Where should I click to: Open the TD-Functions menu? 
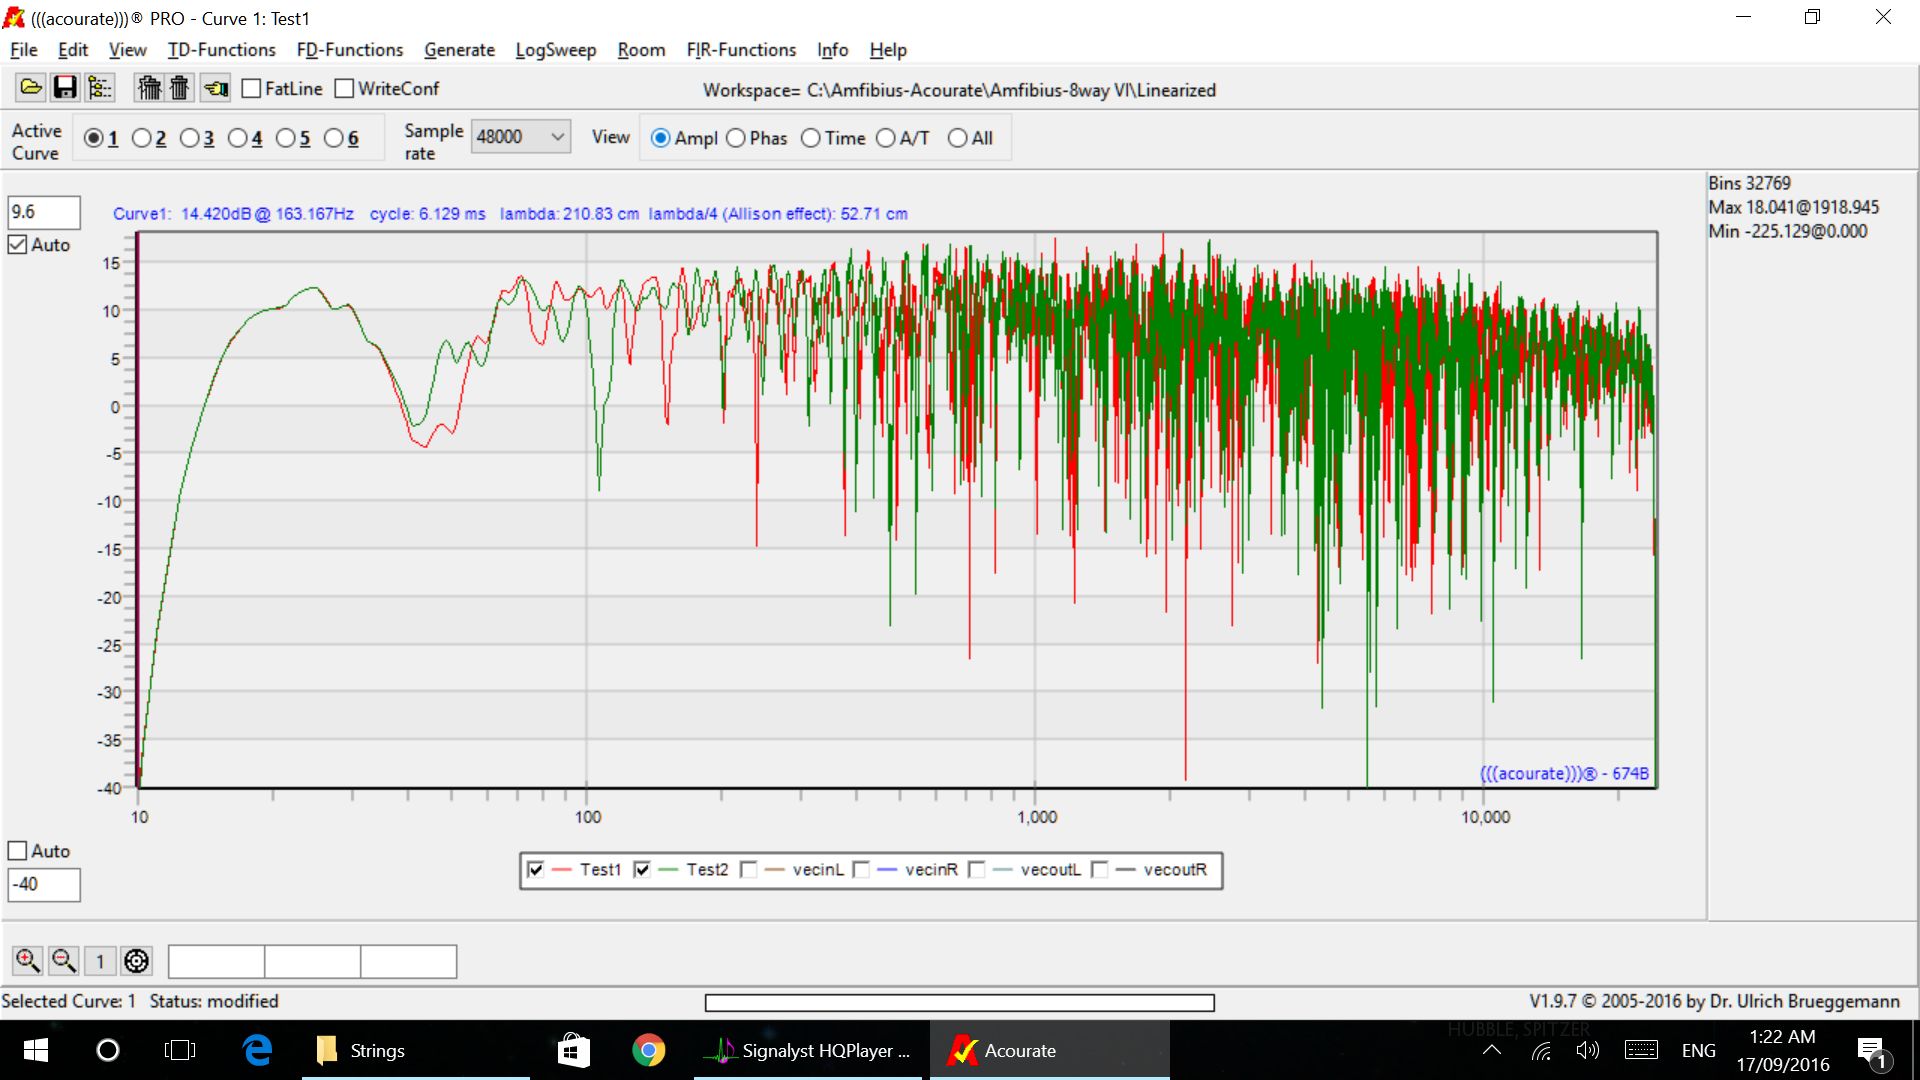222,50
